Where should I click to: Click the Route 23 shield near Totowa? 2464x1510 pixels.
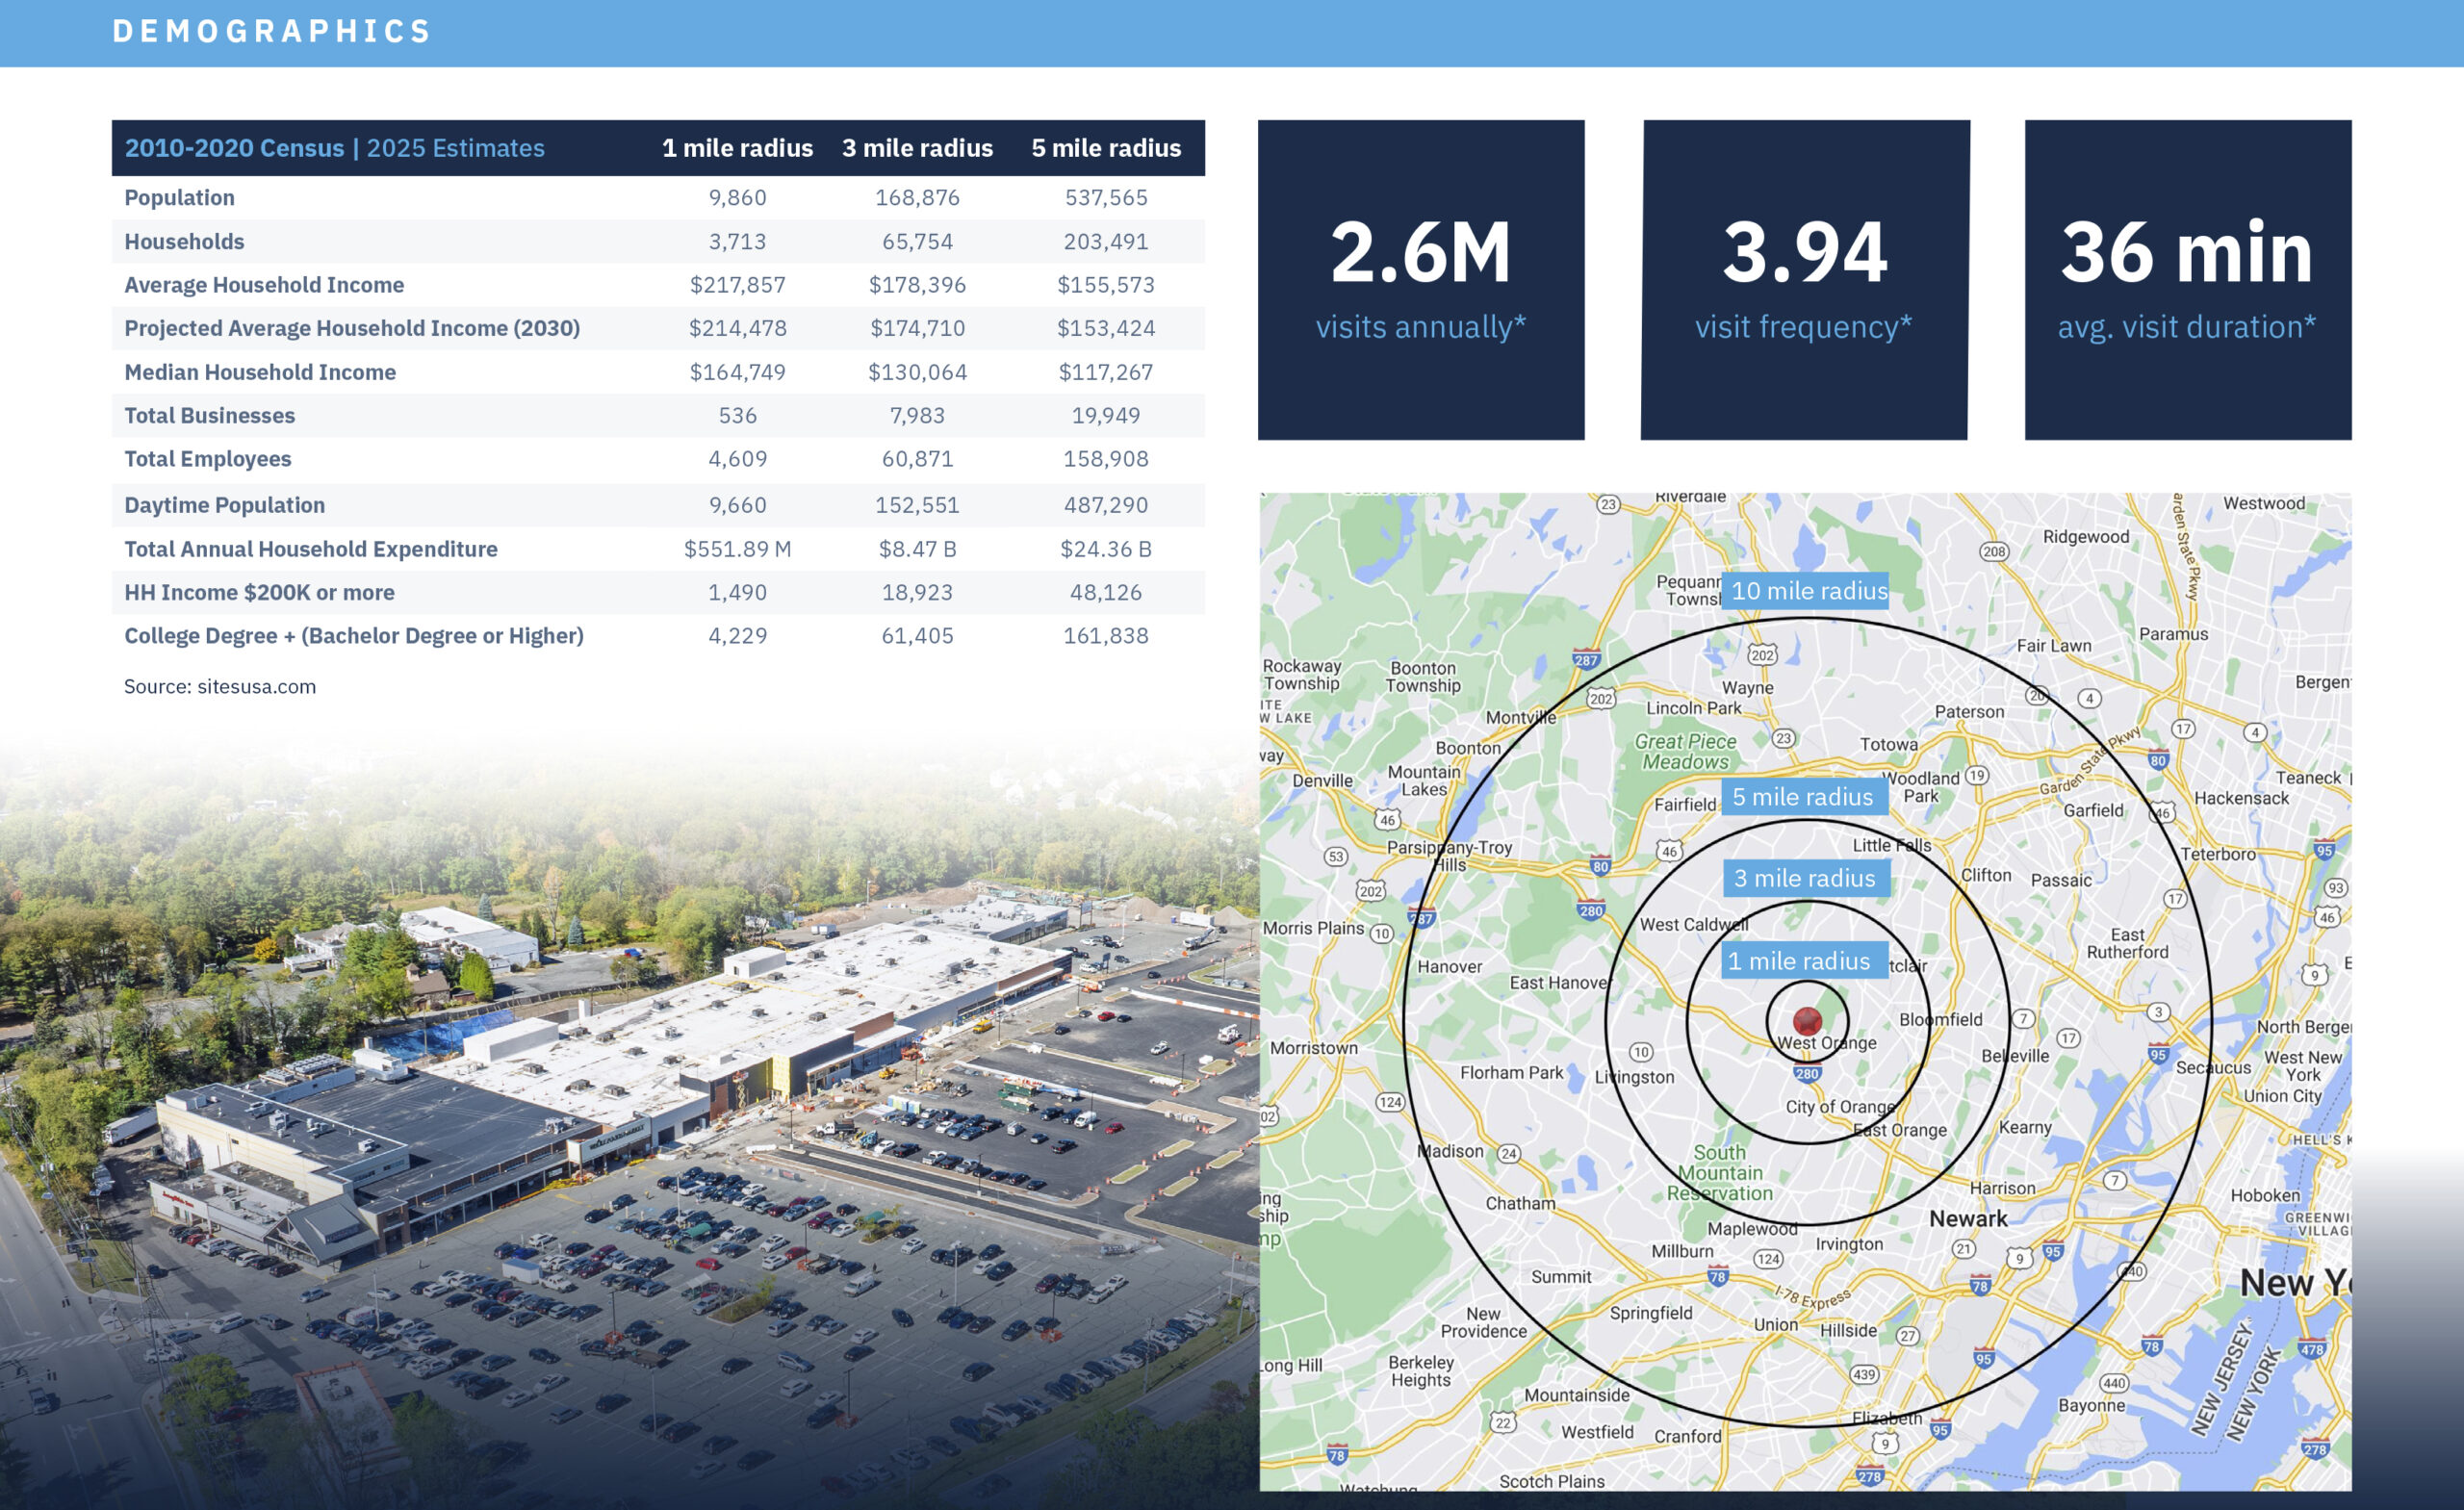click(1784, 739)
